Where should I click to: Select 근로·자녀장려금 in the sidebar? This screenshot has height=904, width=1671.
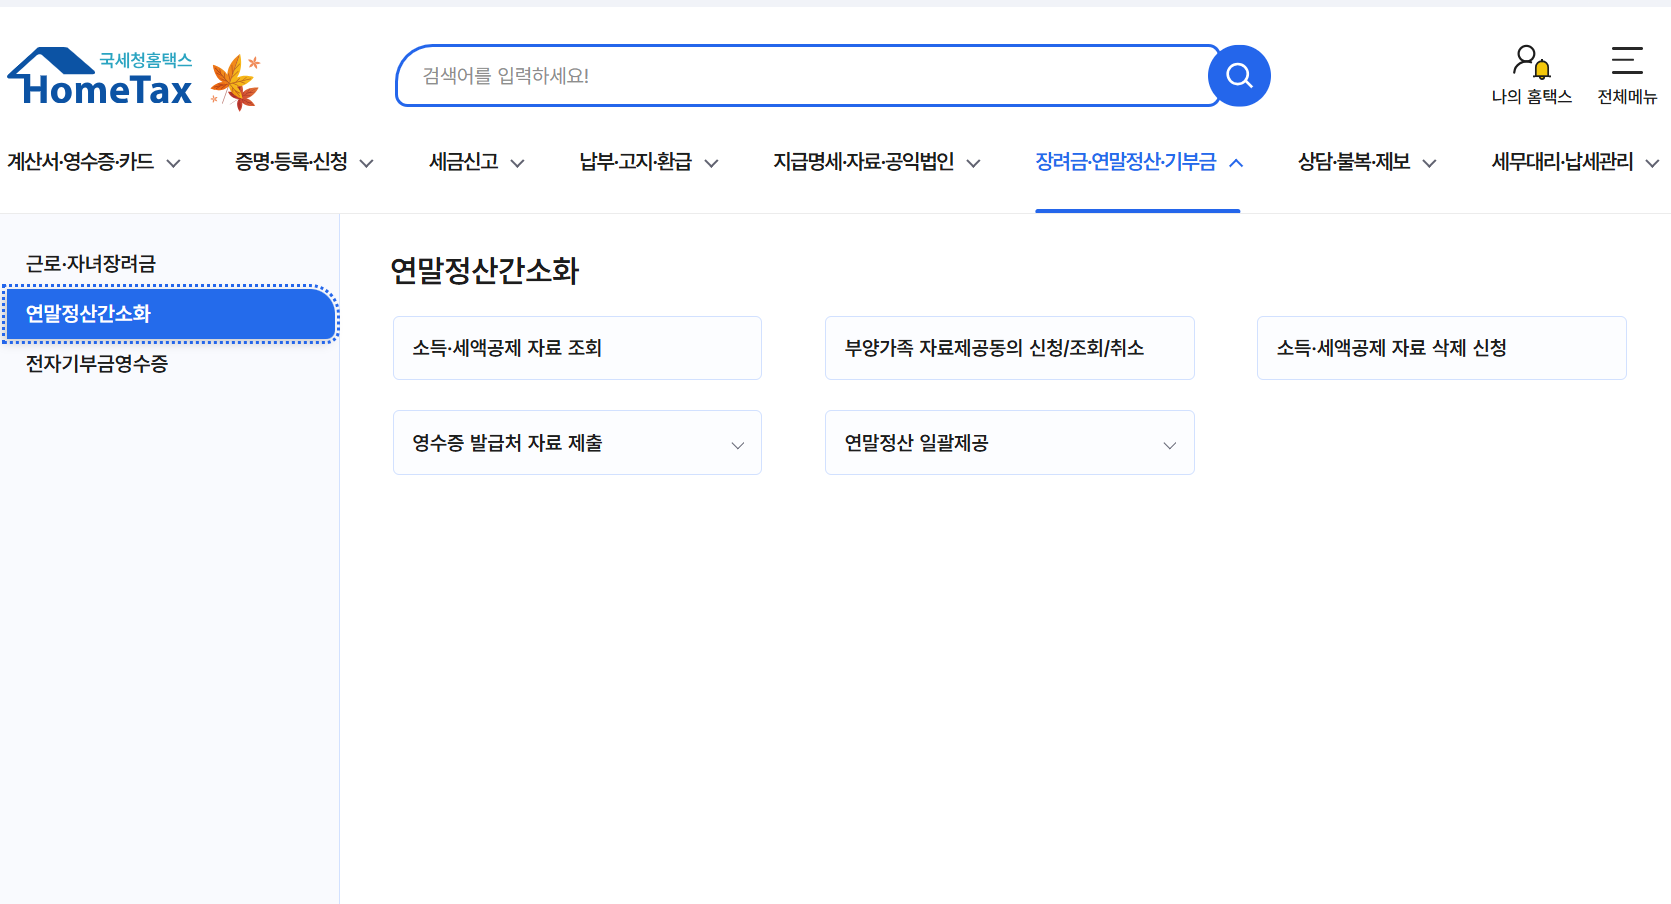coord(95,263)
